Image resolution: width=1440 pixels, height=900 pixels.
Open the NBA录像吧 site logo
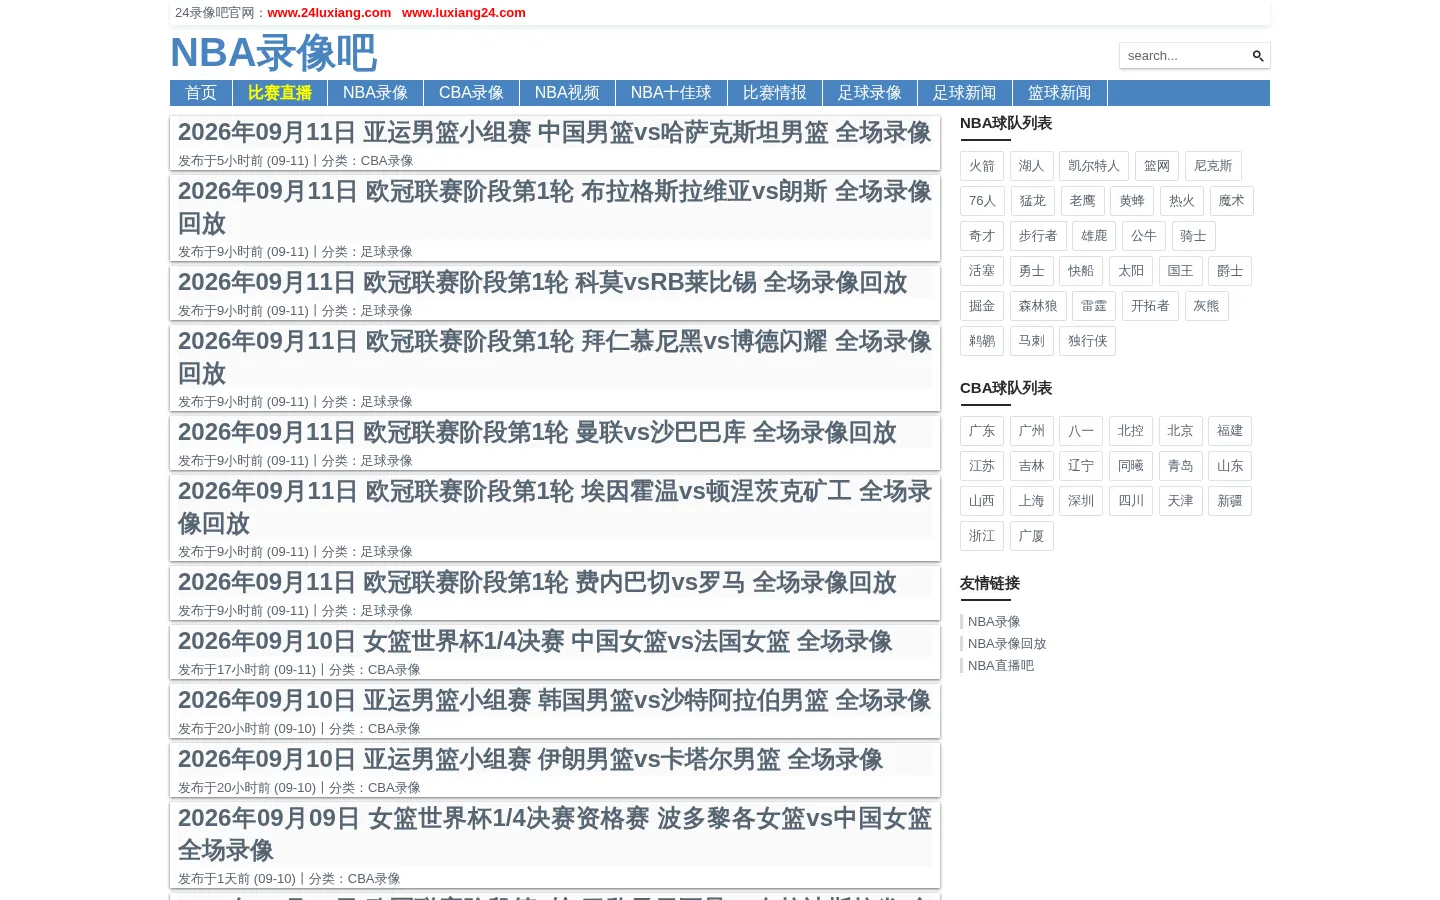pos(273,53)
